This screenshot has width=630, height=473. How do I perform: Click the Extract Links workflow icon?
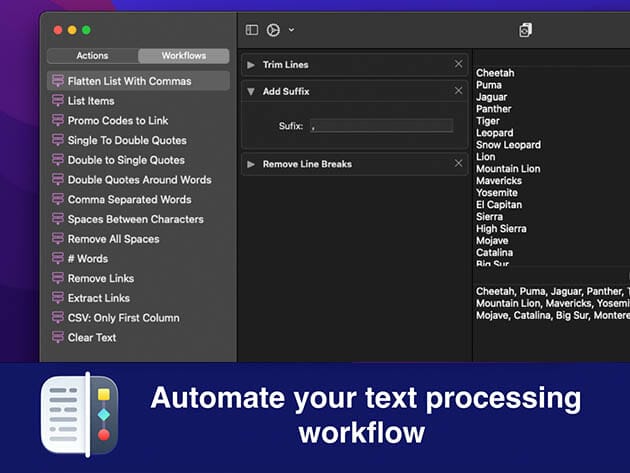58,298
